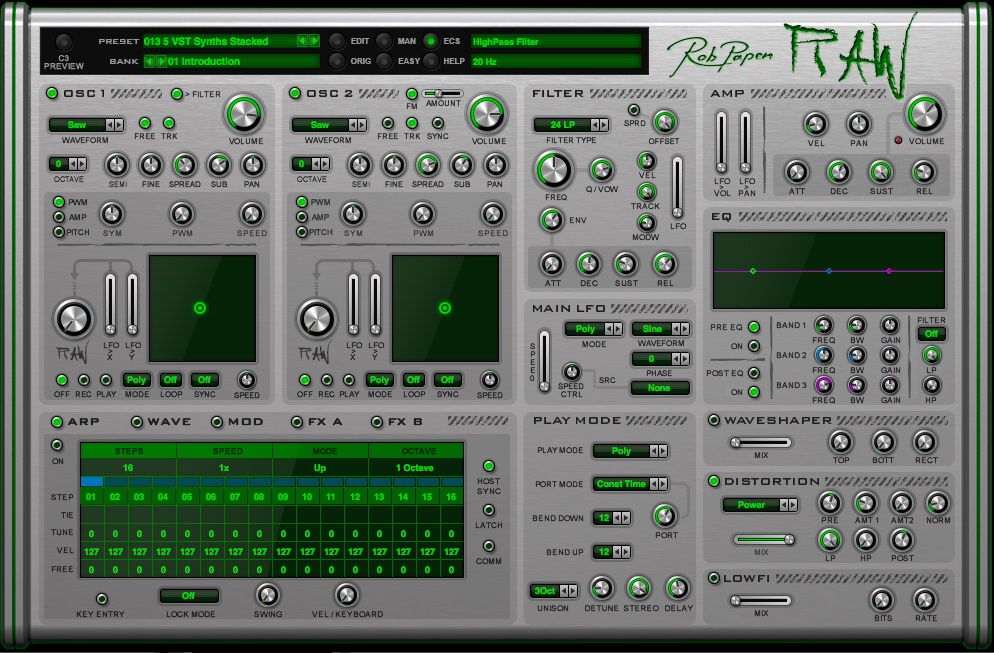Click the OSC 2 volume knob

tap(487, 114)
